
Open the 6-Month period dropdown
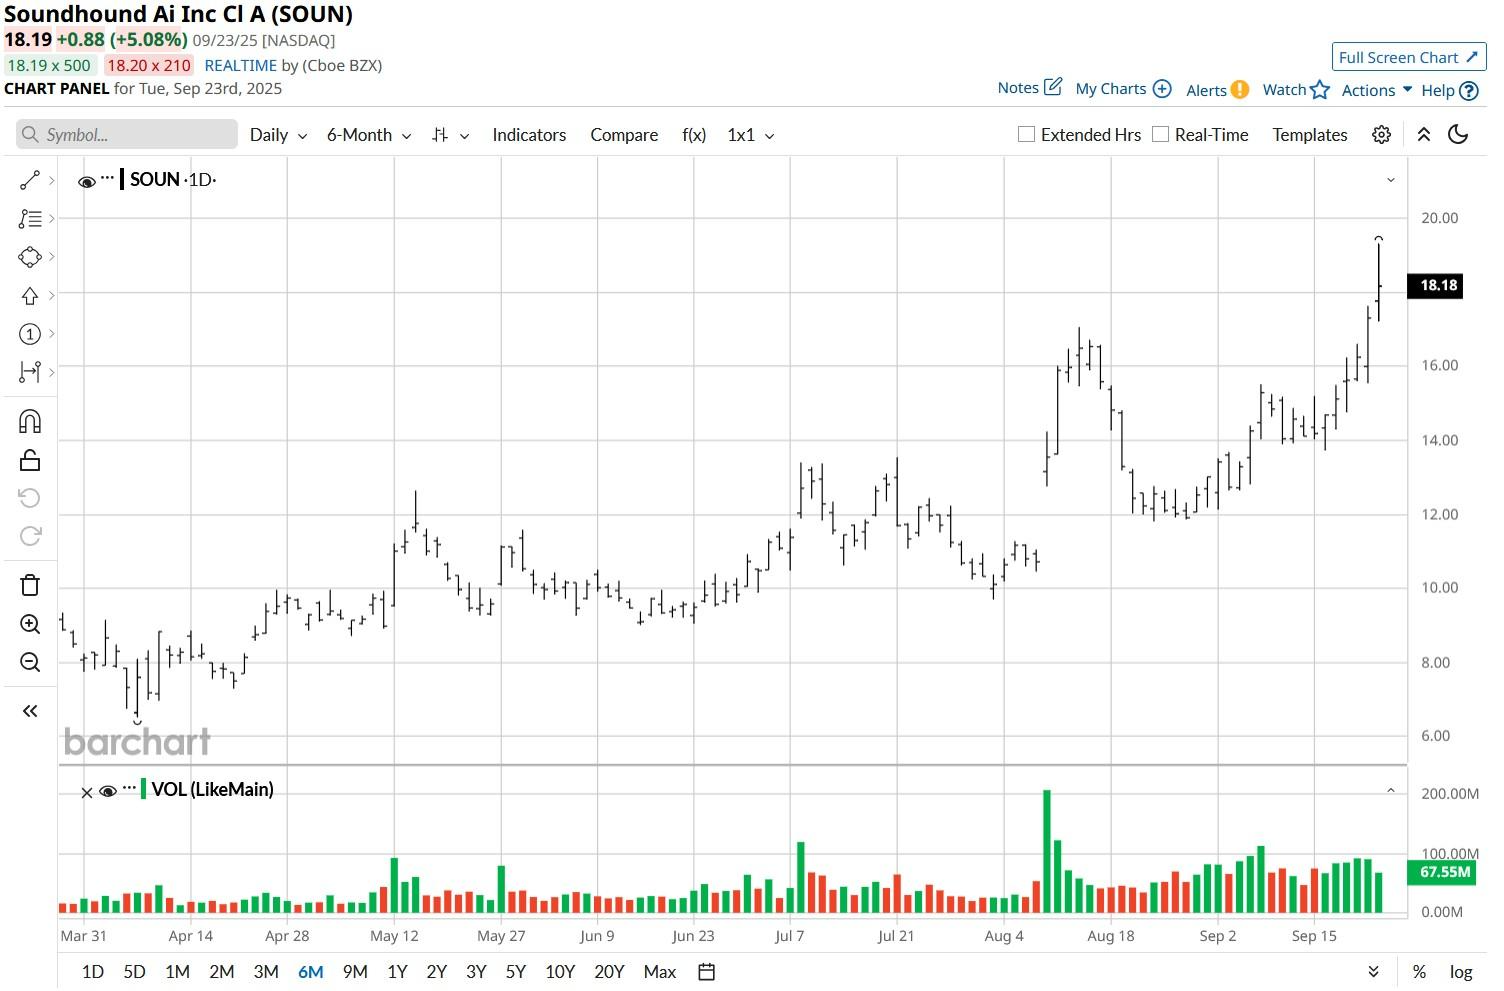369,135
